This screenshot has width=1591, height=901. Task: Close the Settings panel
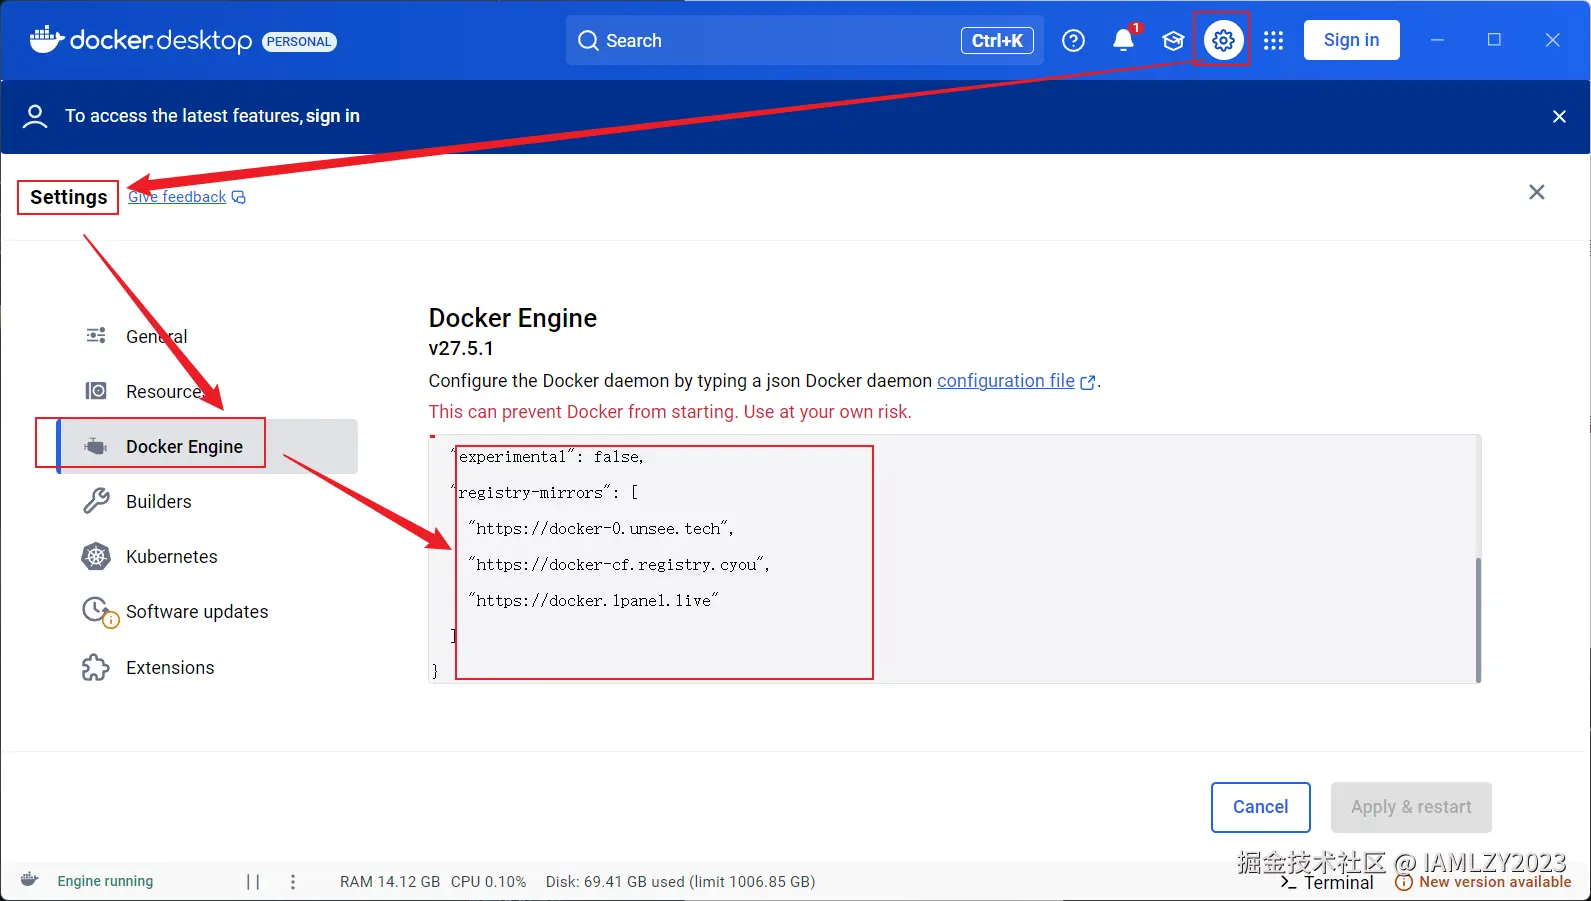click(1537, 192)
